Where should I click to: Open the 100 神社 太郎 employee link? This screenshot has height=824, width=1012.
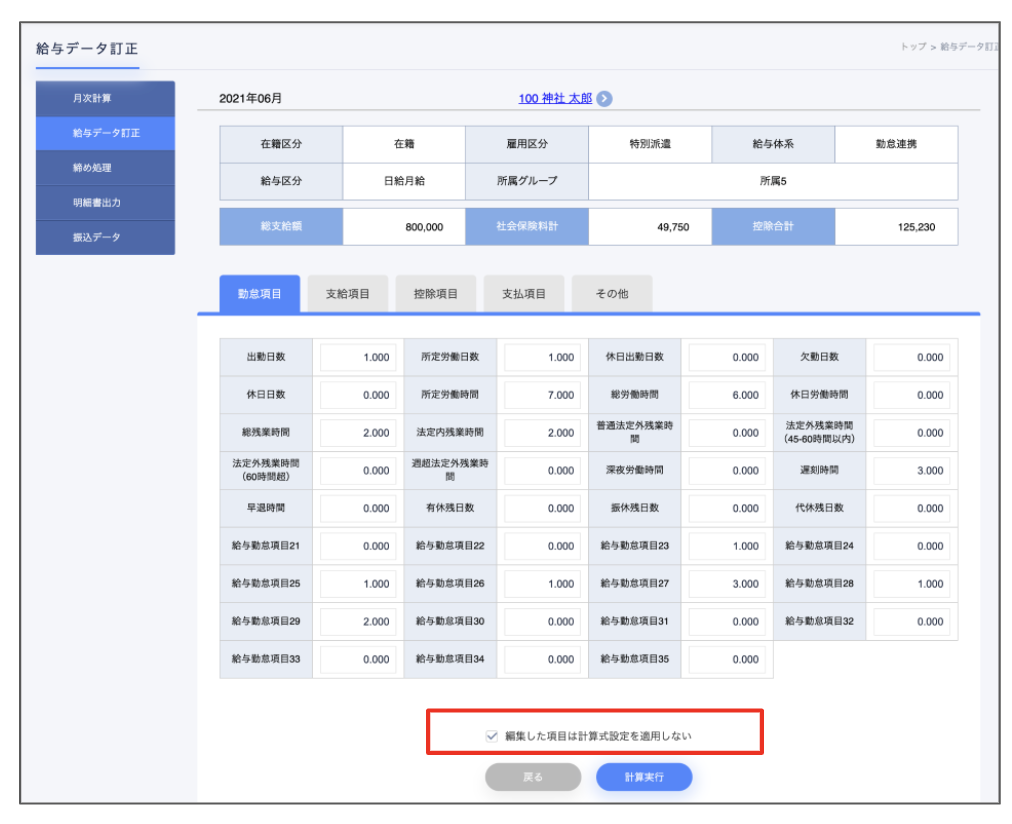555,99
